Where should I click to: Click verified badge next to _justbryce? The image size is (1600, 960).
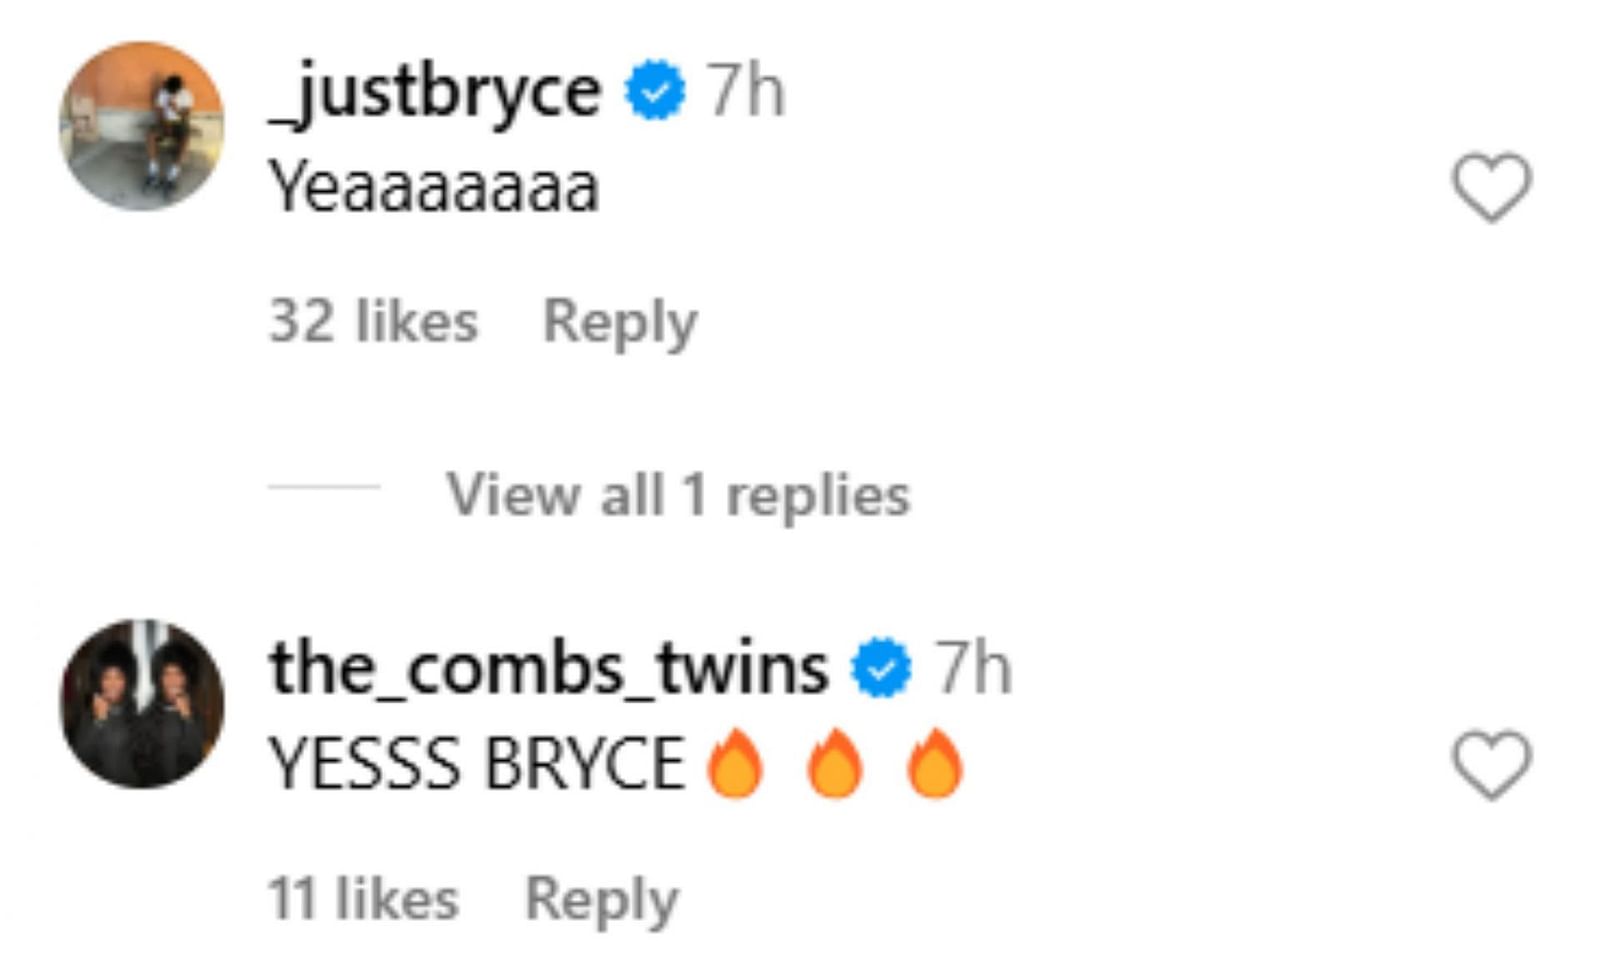click(x=655, y=91)
